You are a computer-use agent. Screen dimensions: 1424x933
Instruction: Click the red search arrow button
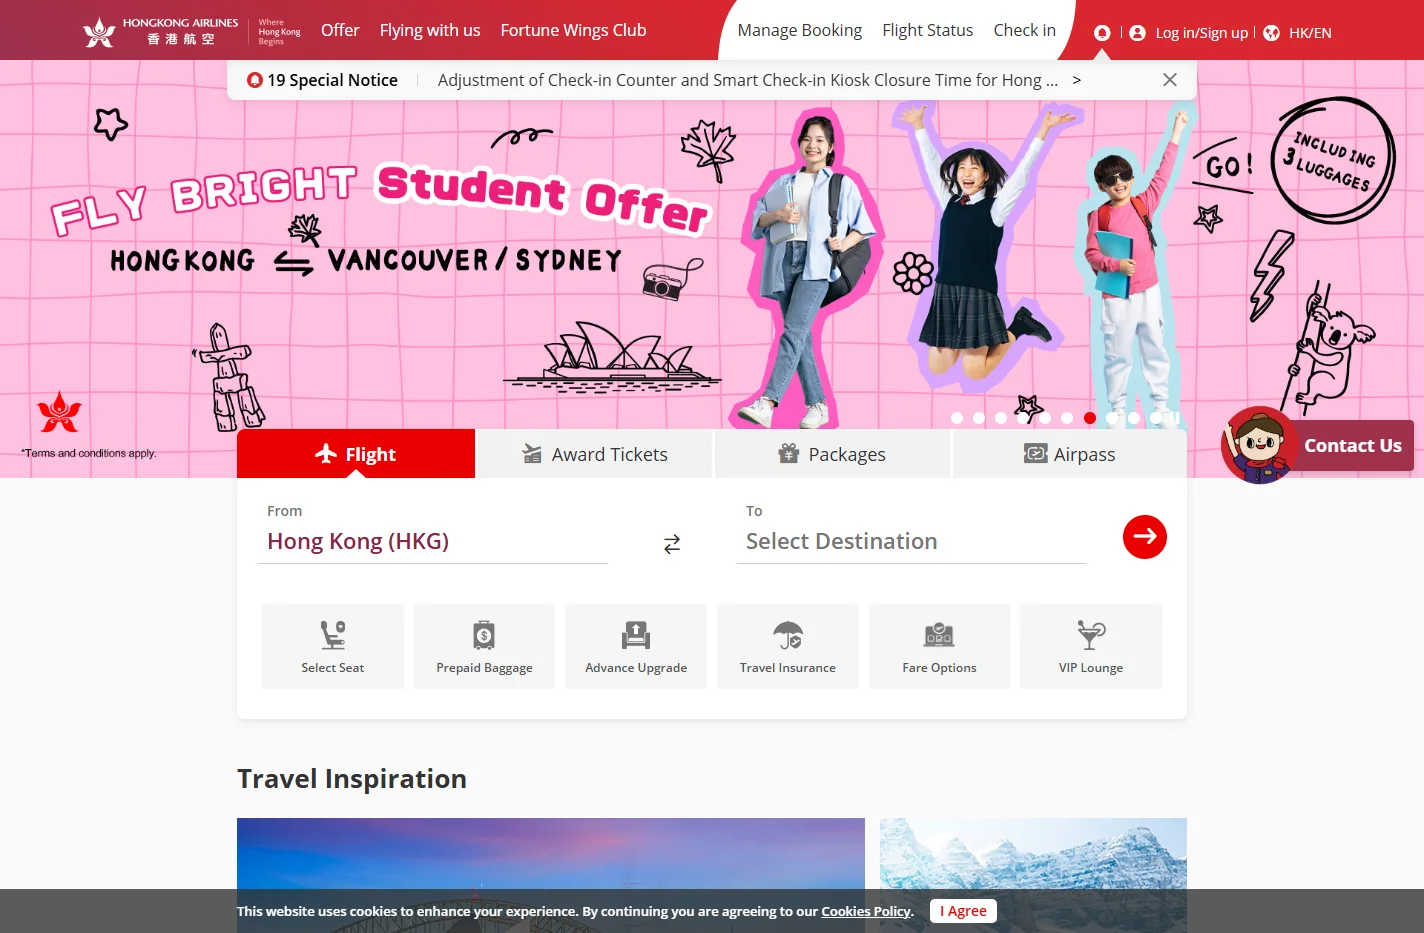1145,537
